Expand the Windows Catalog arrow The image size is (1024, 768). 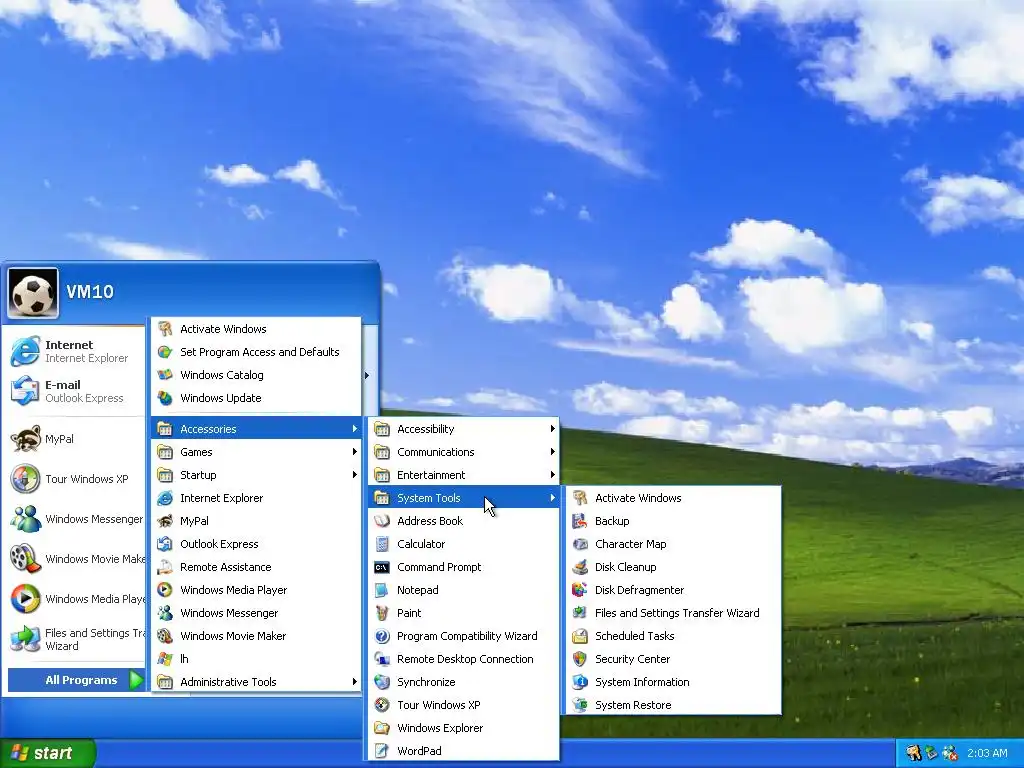coord(367,375)
